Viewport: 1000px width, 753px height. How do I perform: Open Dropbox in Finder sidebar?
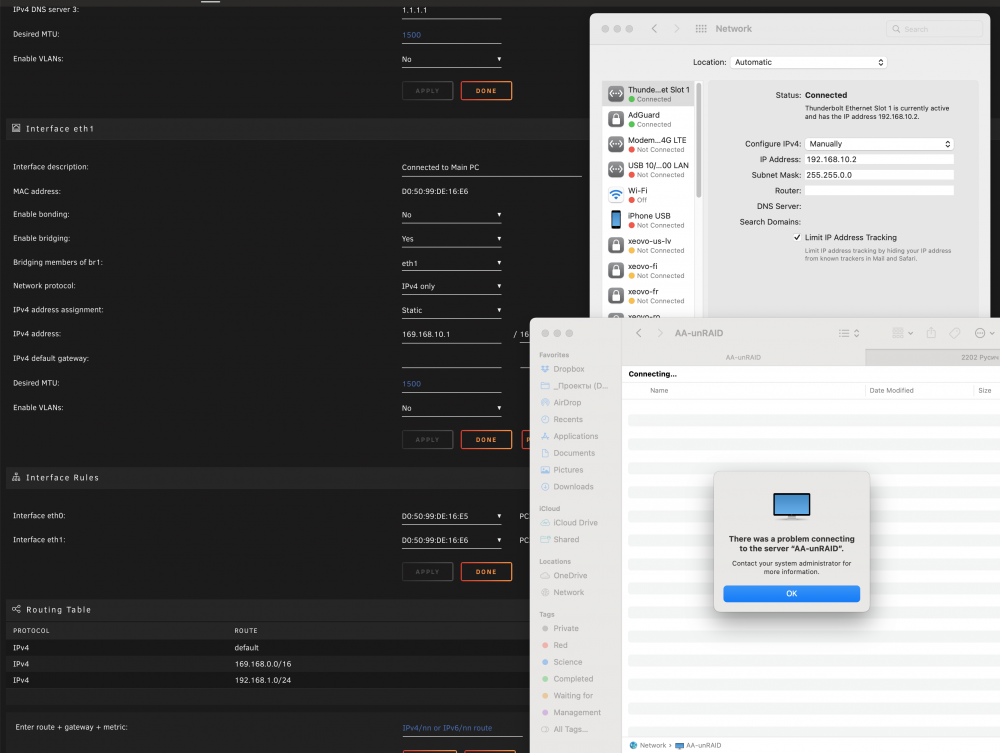pos(569,369)
